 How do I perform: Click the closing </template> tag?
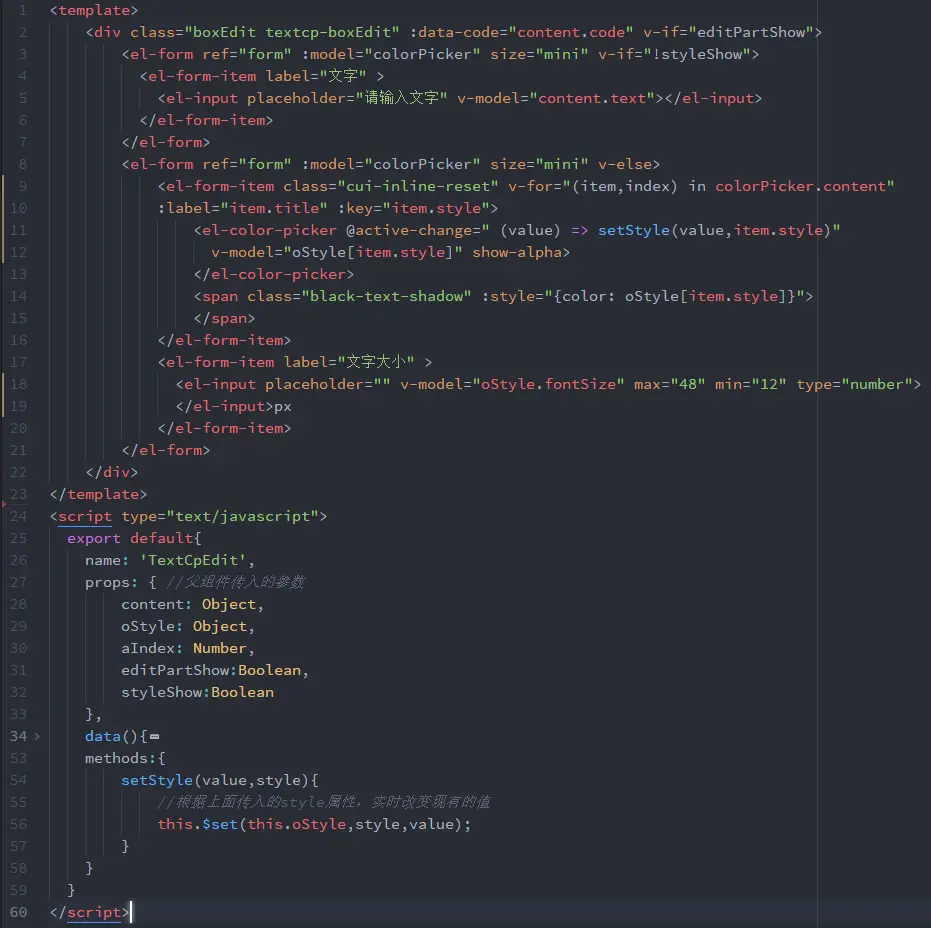point(99,494)
